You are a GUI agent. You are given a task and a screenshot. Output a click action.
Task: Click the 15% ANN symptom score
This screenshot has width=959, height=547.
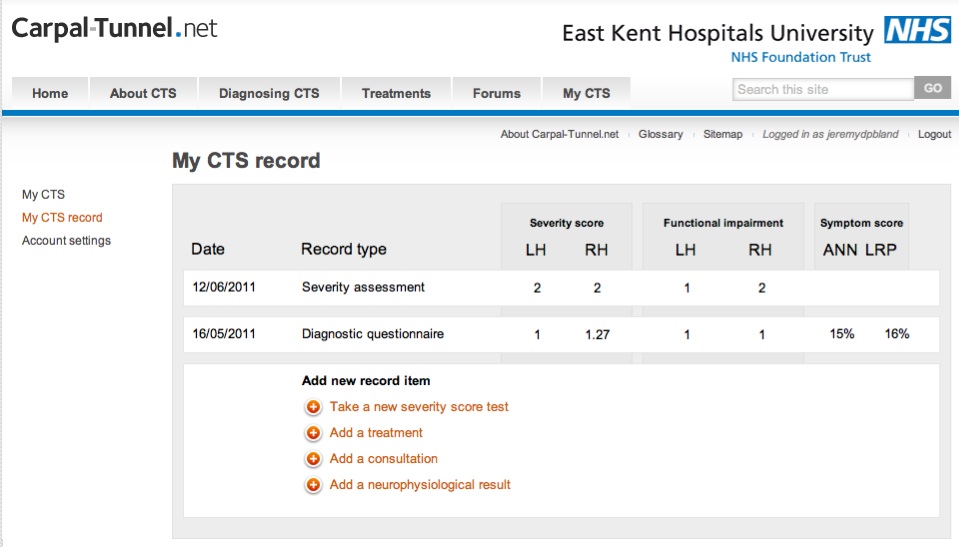pyautogui.click(x=842, y=334)
